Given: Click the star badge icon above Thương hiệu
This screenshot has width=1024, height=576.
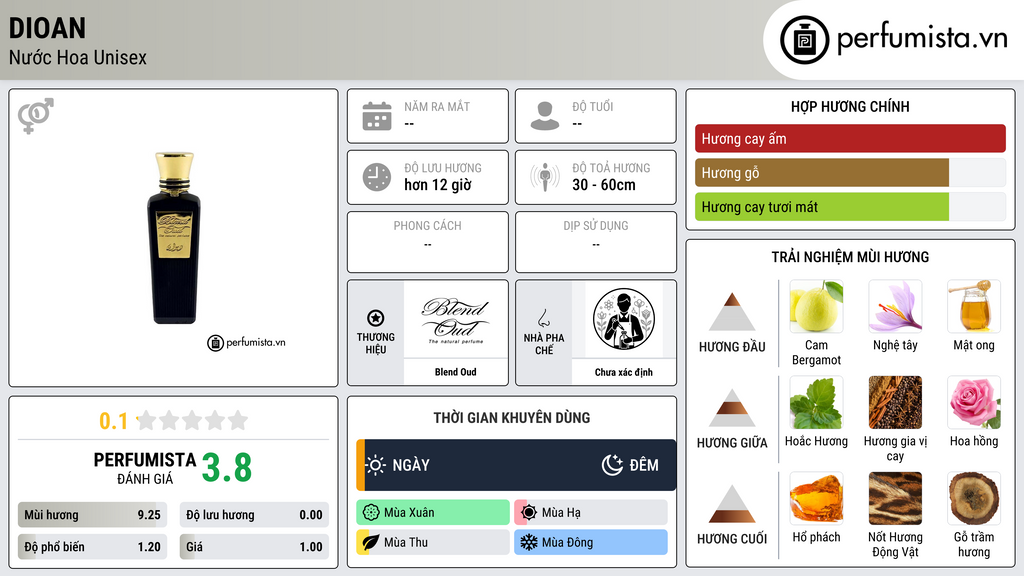Looking at the screenshot, I should [376, 318].
